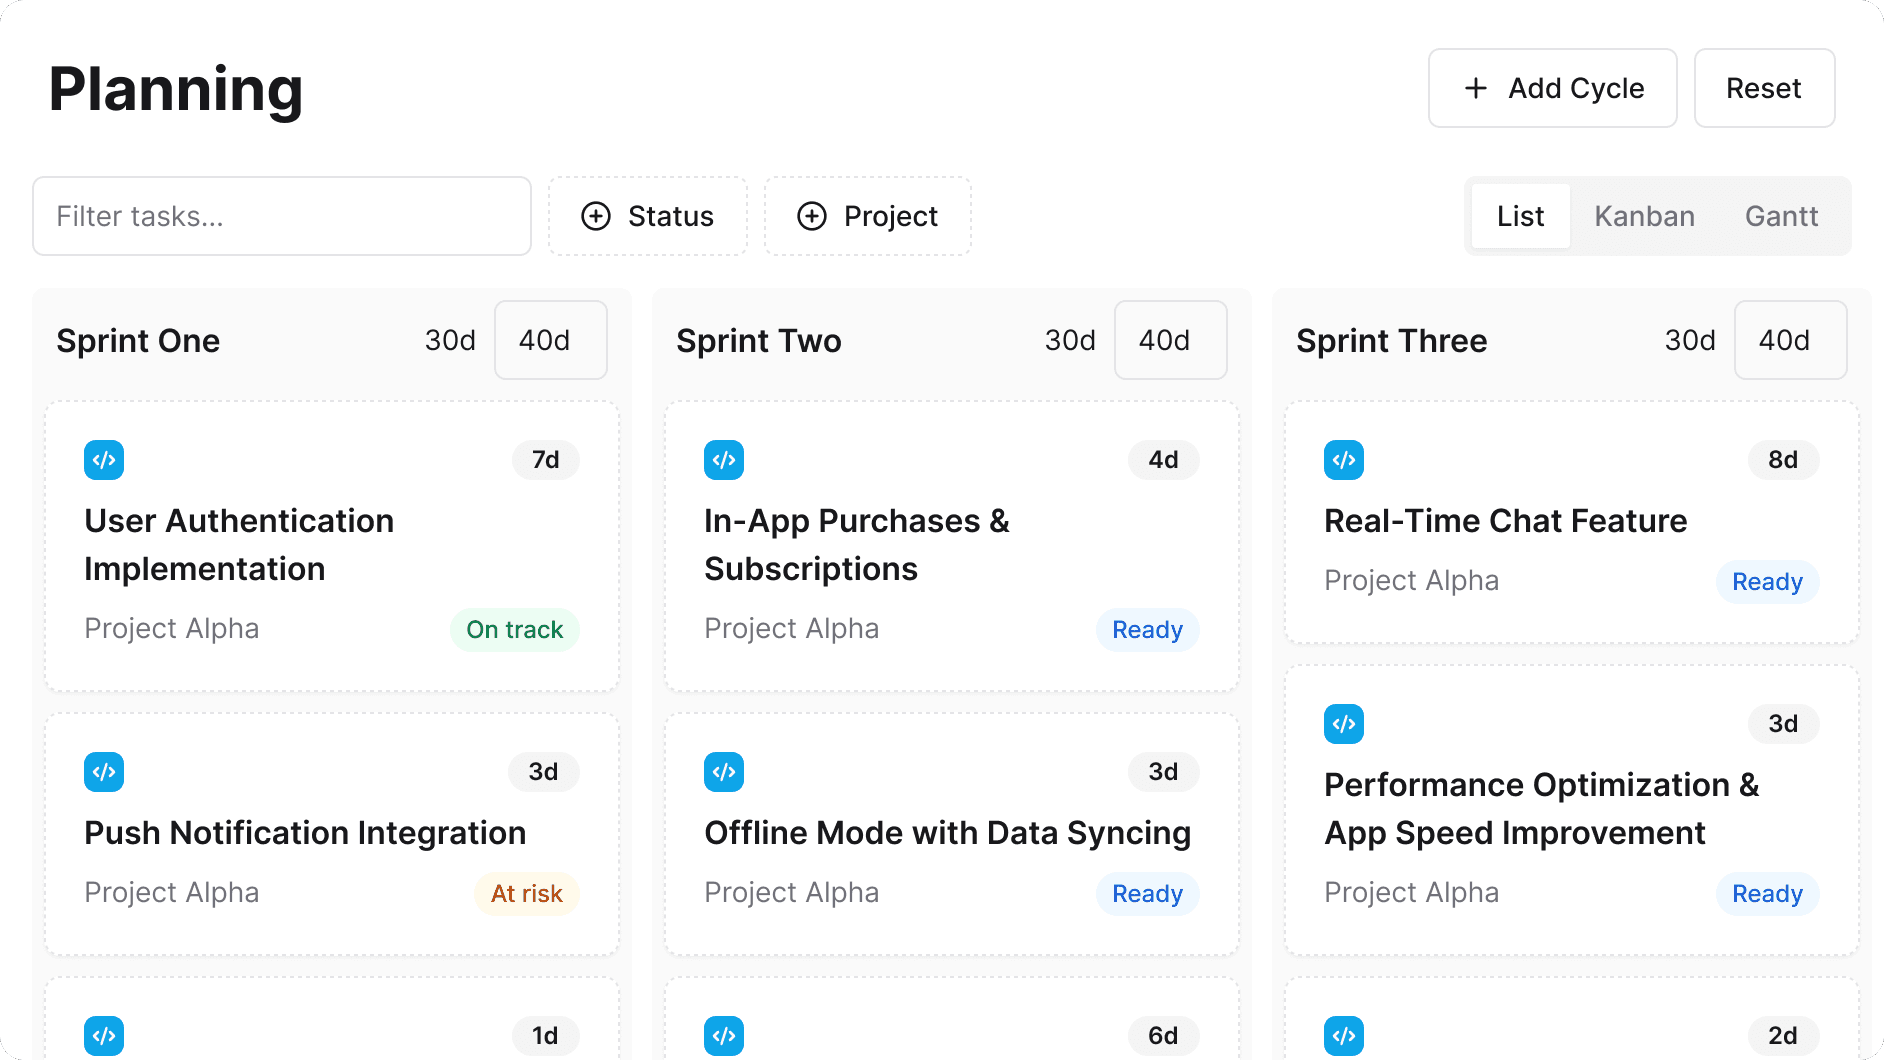Viewport: 1884px width, 1060px height.
Task: Switch to the Gantt view tab
Action: click(x=1782, y=216)
